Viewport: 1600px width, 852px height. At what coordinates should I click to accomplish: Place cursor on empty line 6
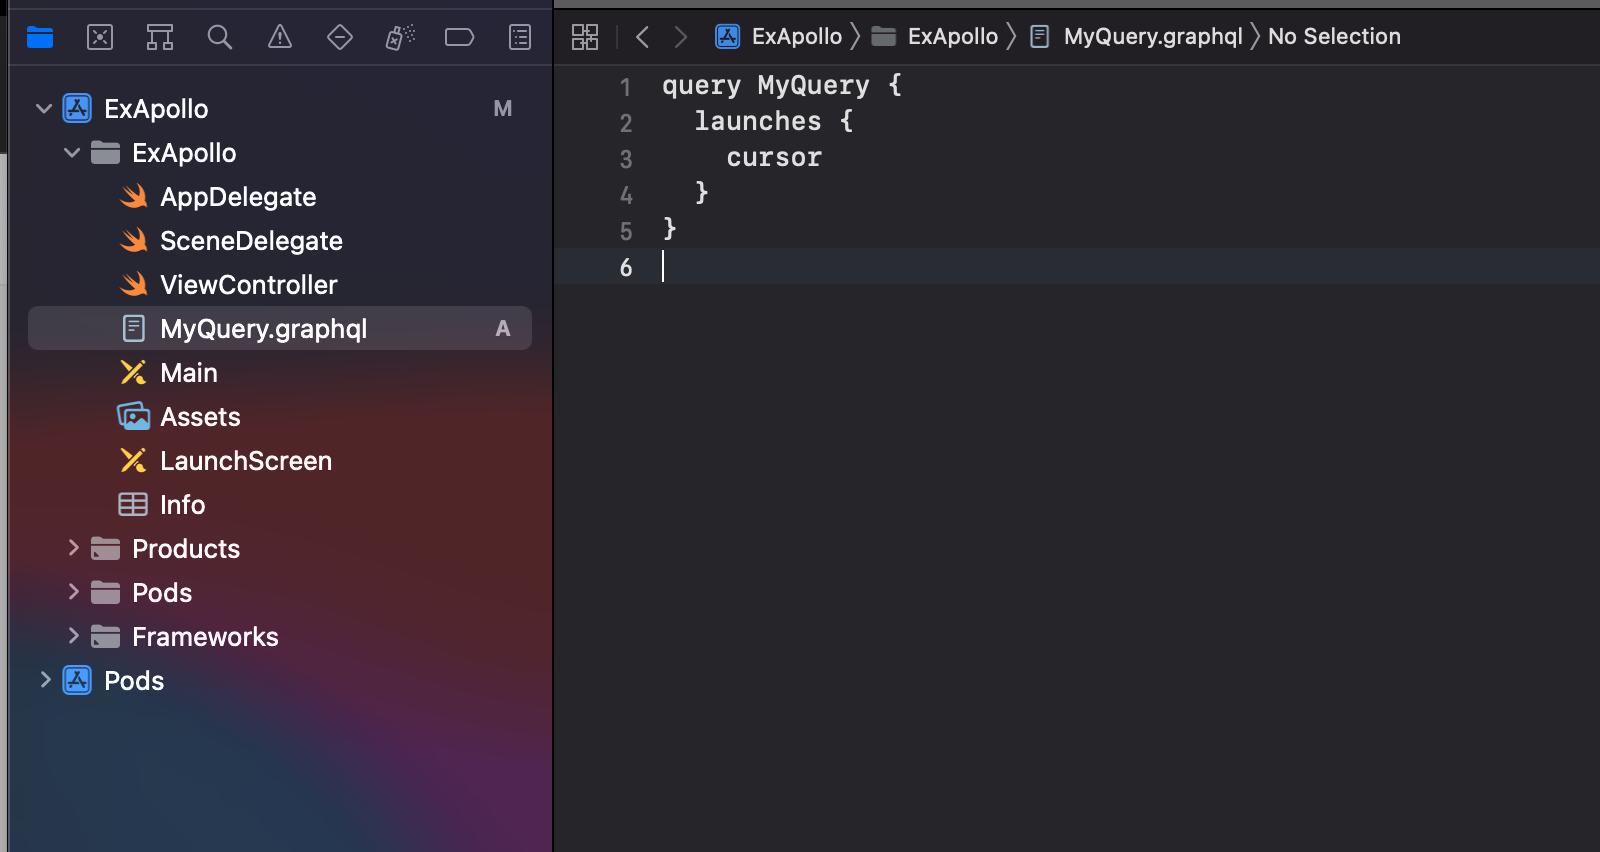[x=1077, y=266]
